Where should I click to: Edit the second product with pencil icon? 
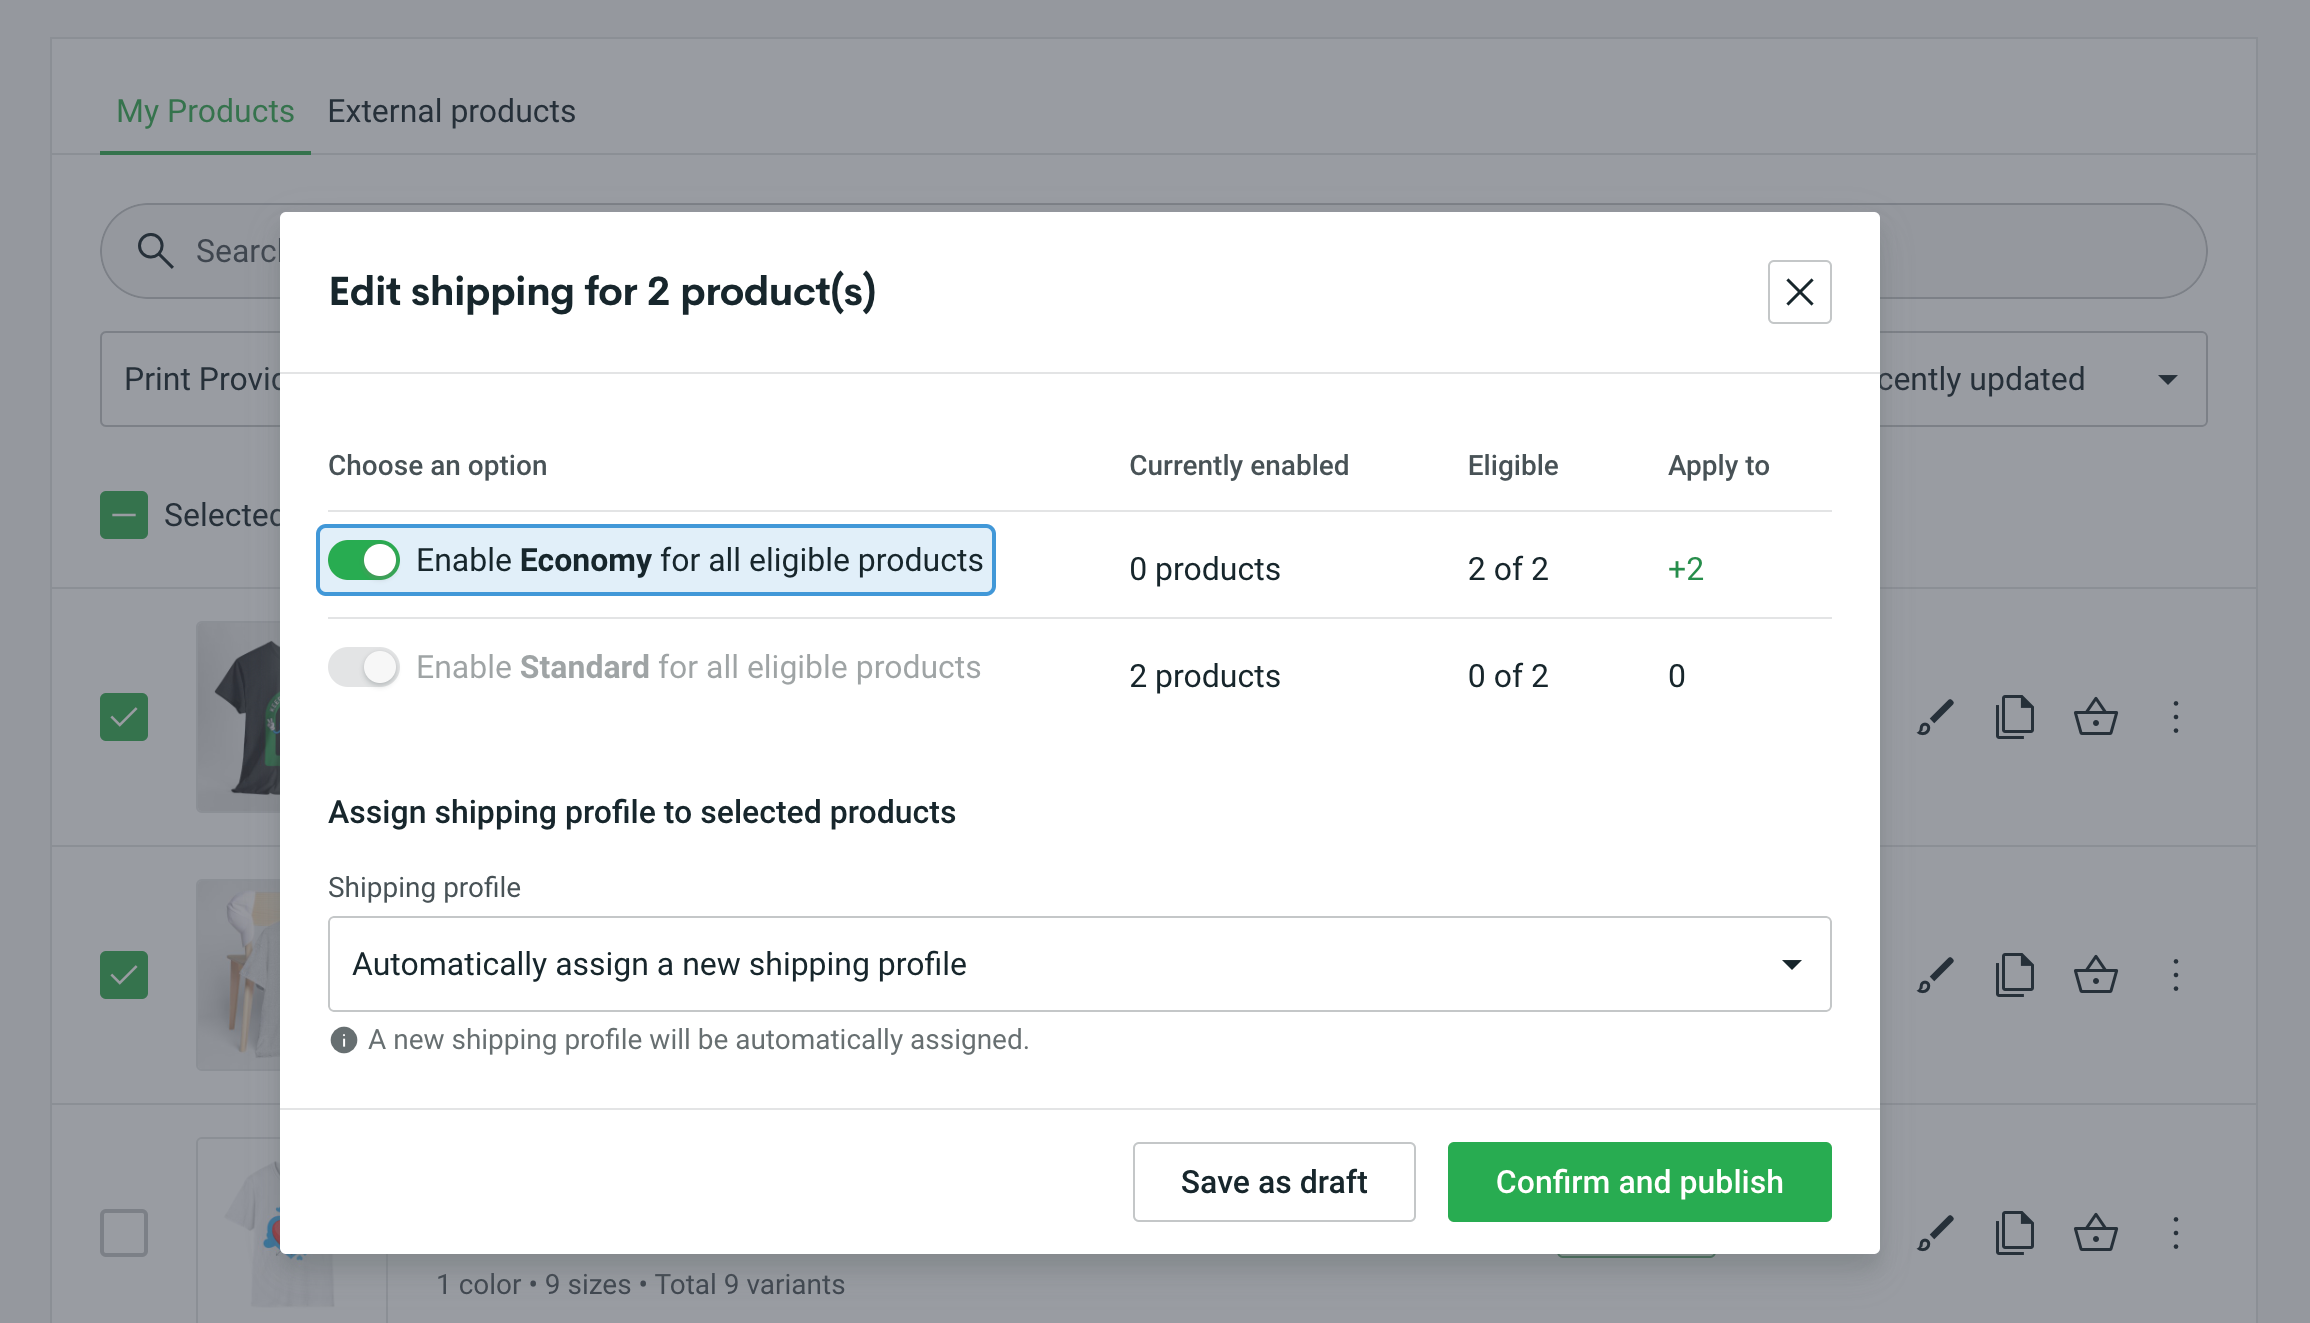tap(1935, 974)
